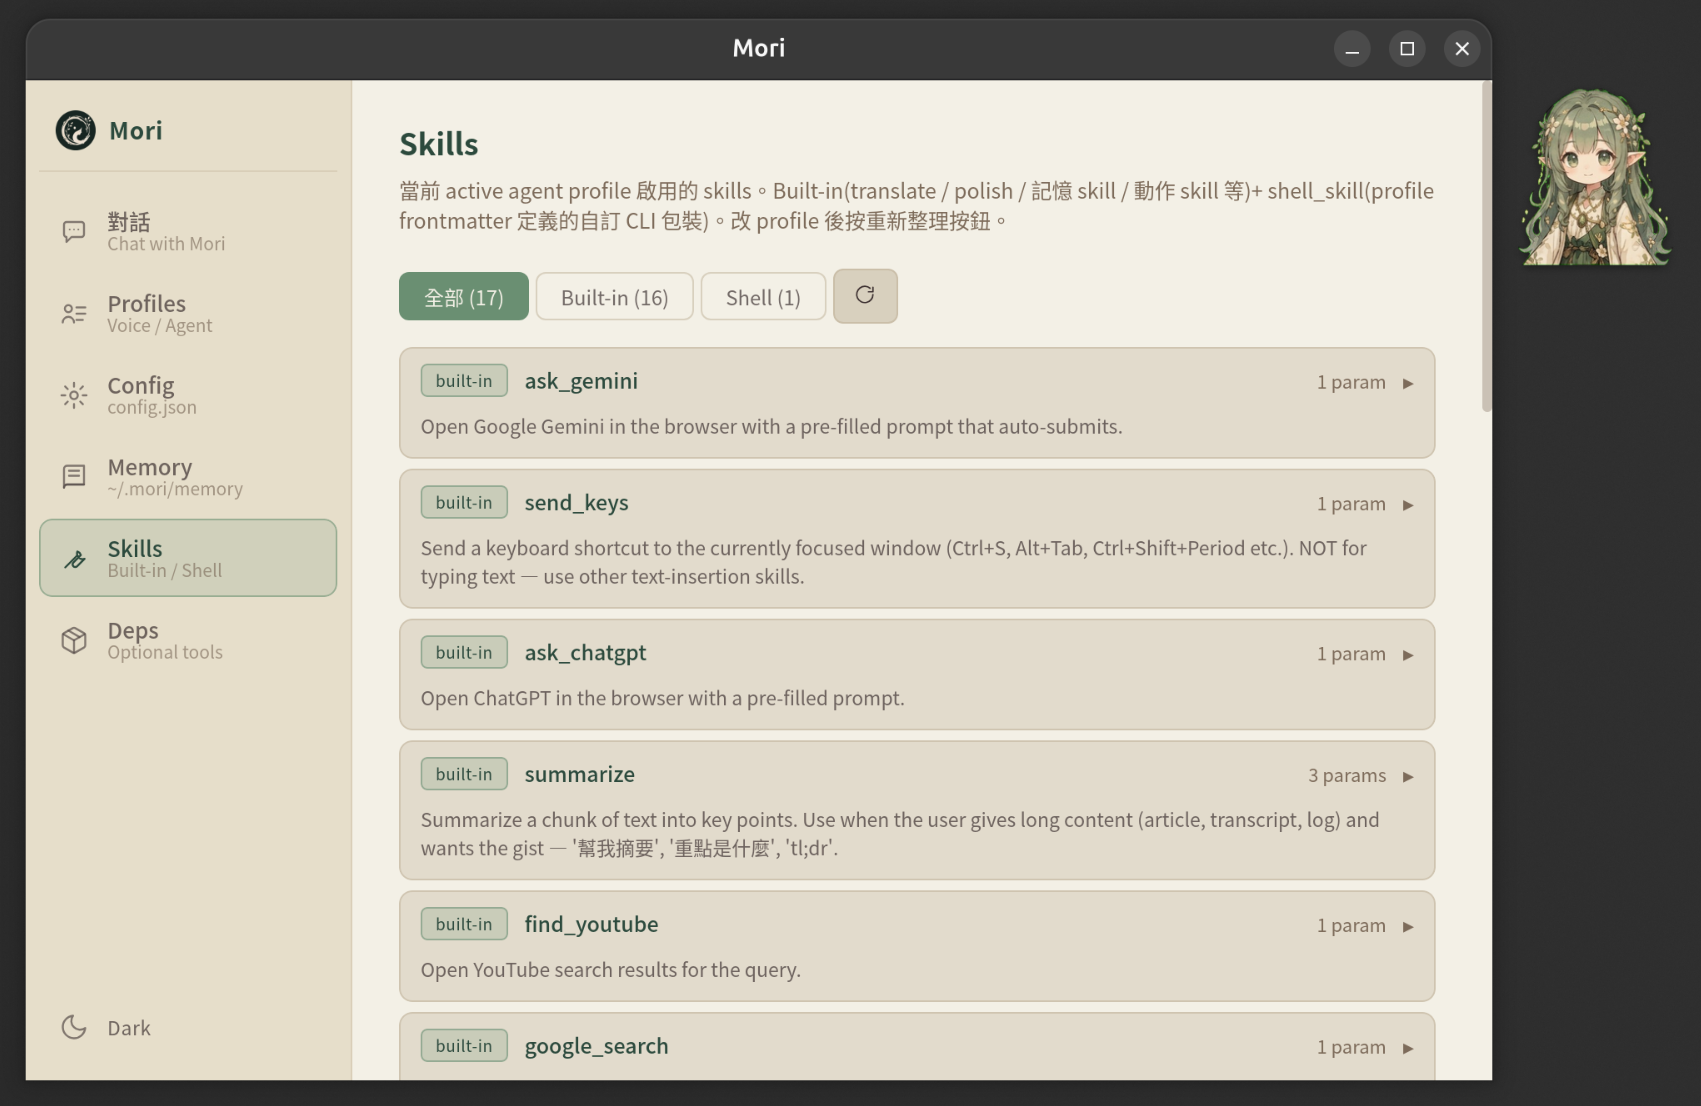Select the 全部 (17) filter tab
The width and height of the screenshot is (1701, 1106).
click(x=464, y=297)
